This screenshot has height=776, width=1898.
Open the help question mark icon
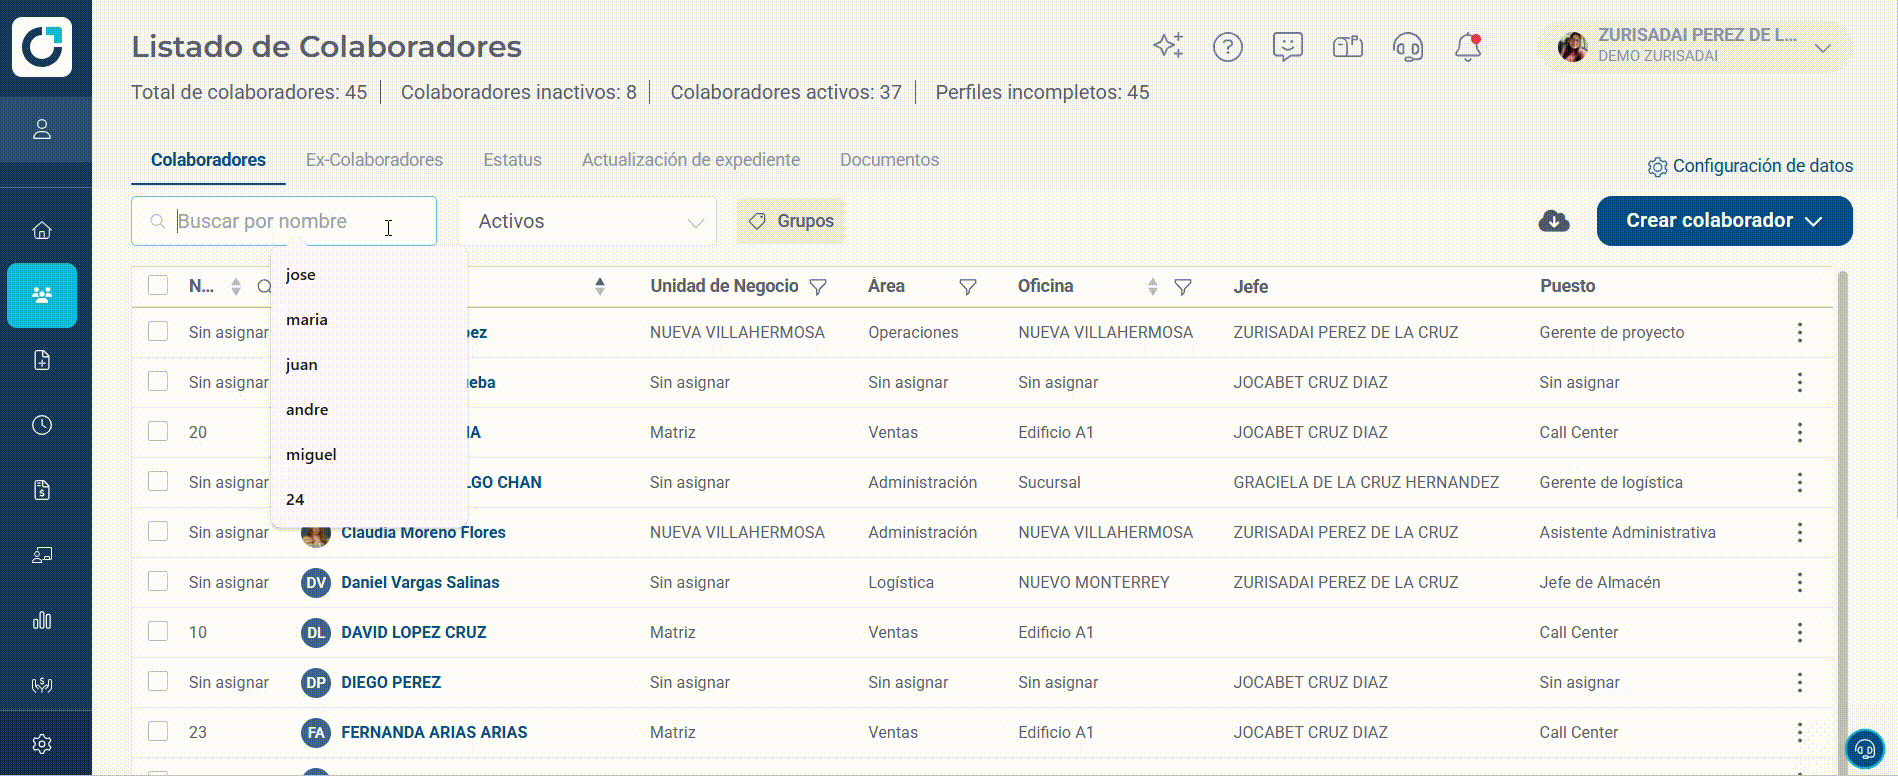pos(1228,47)
